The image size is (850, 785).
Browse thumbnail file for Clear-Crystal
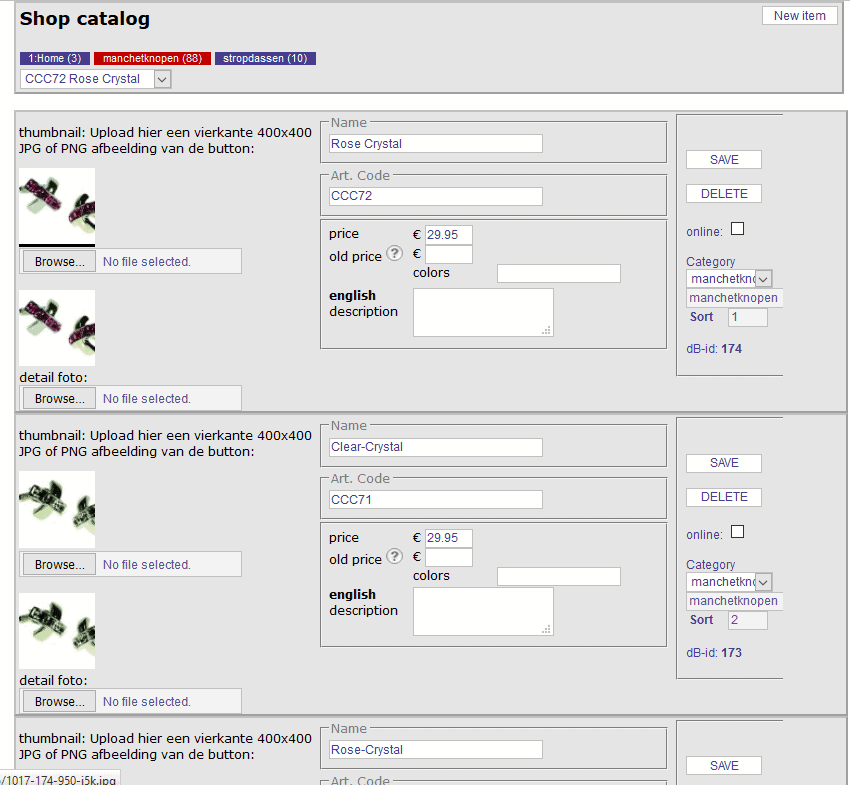(x=60, y=564)
